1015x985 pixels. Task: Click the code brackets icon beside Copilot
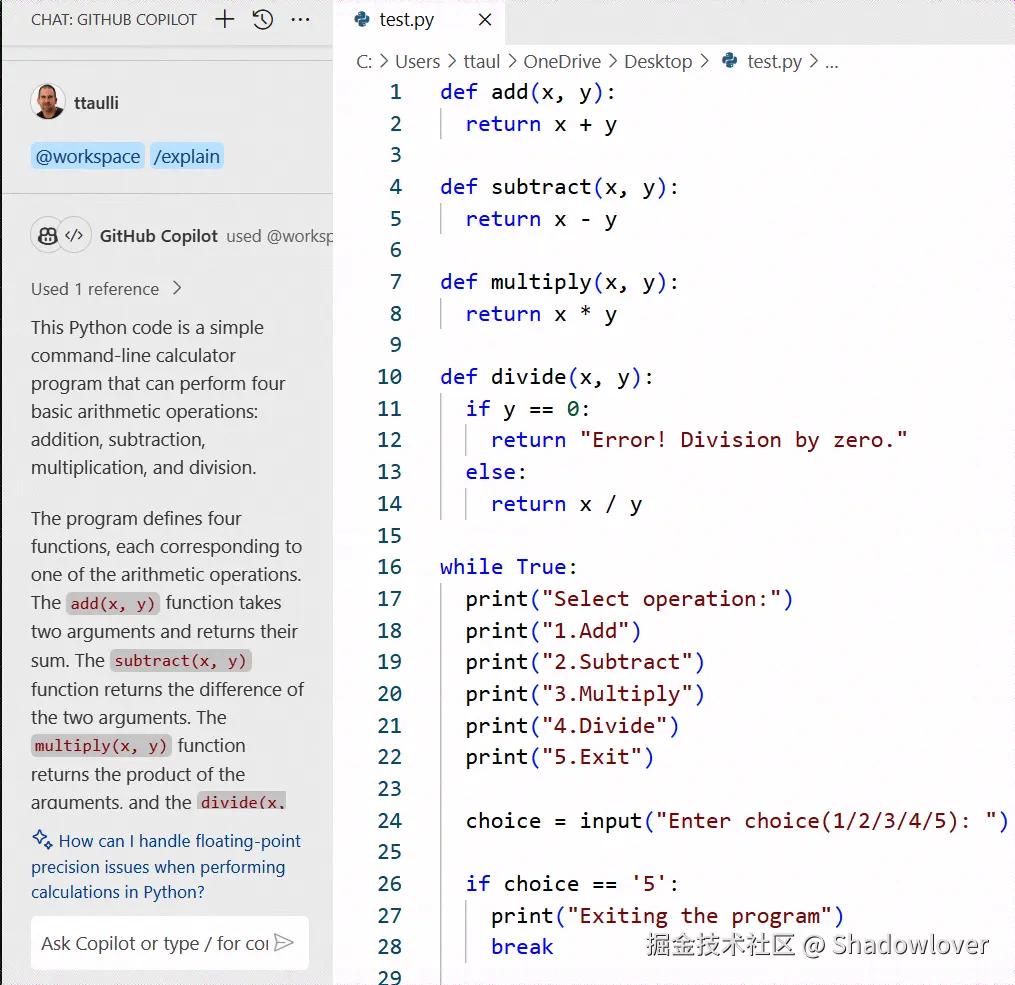(x=74, y=235)
